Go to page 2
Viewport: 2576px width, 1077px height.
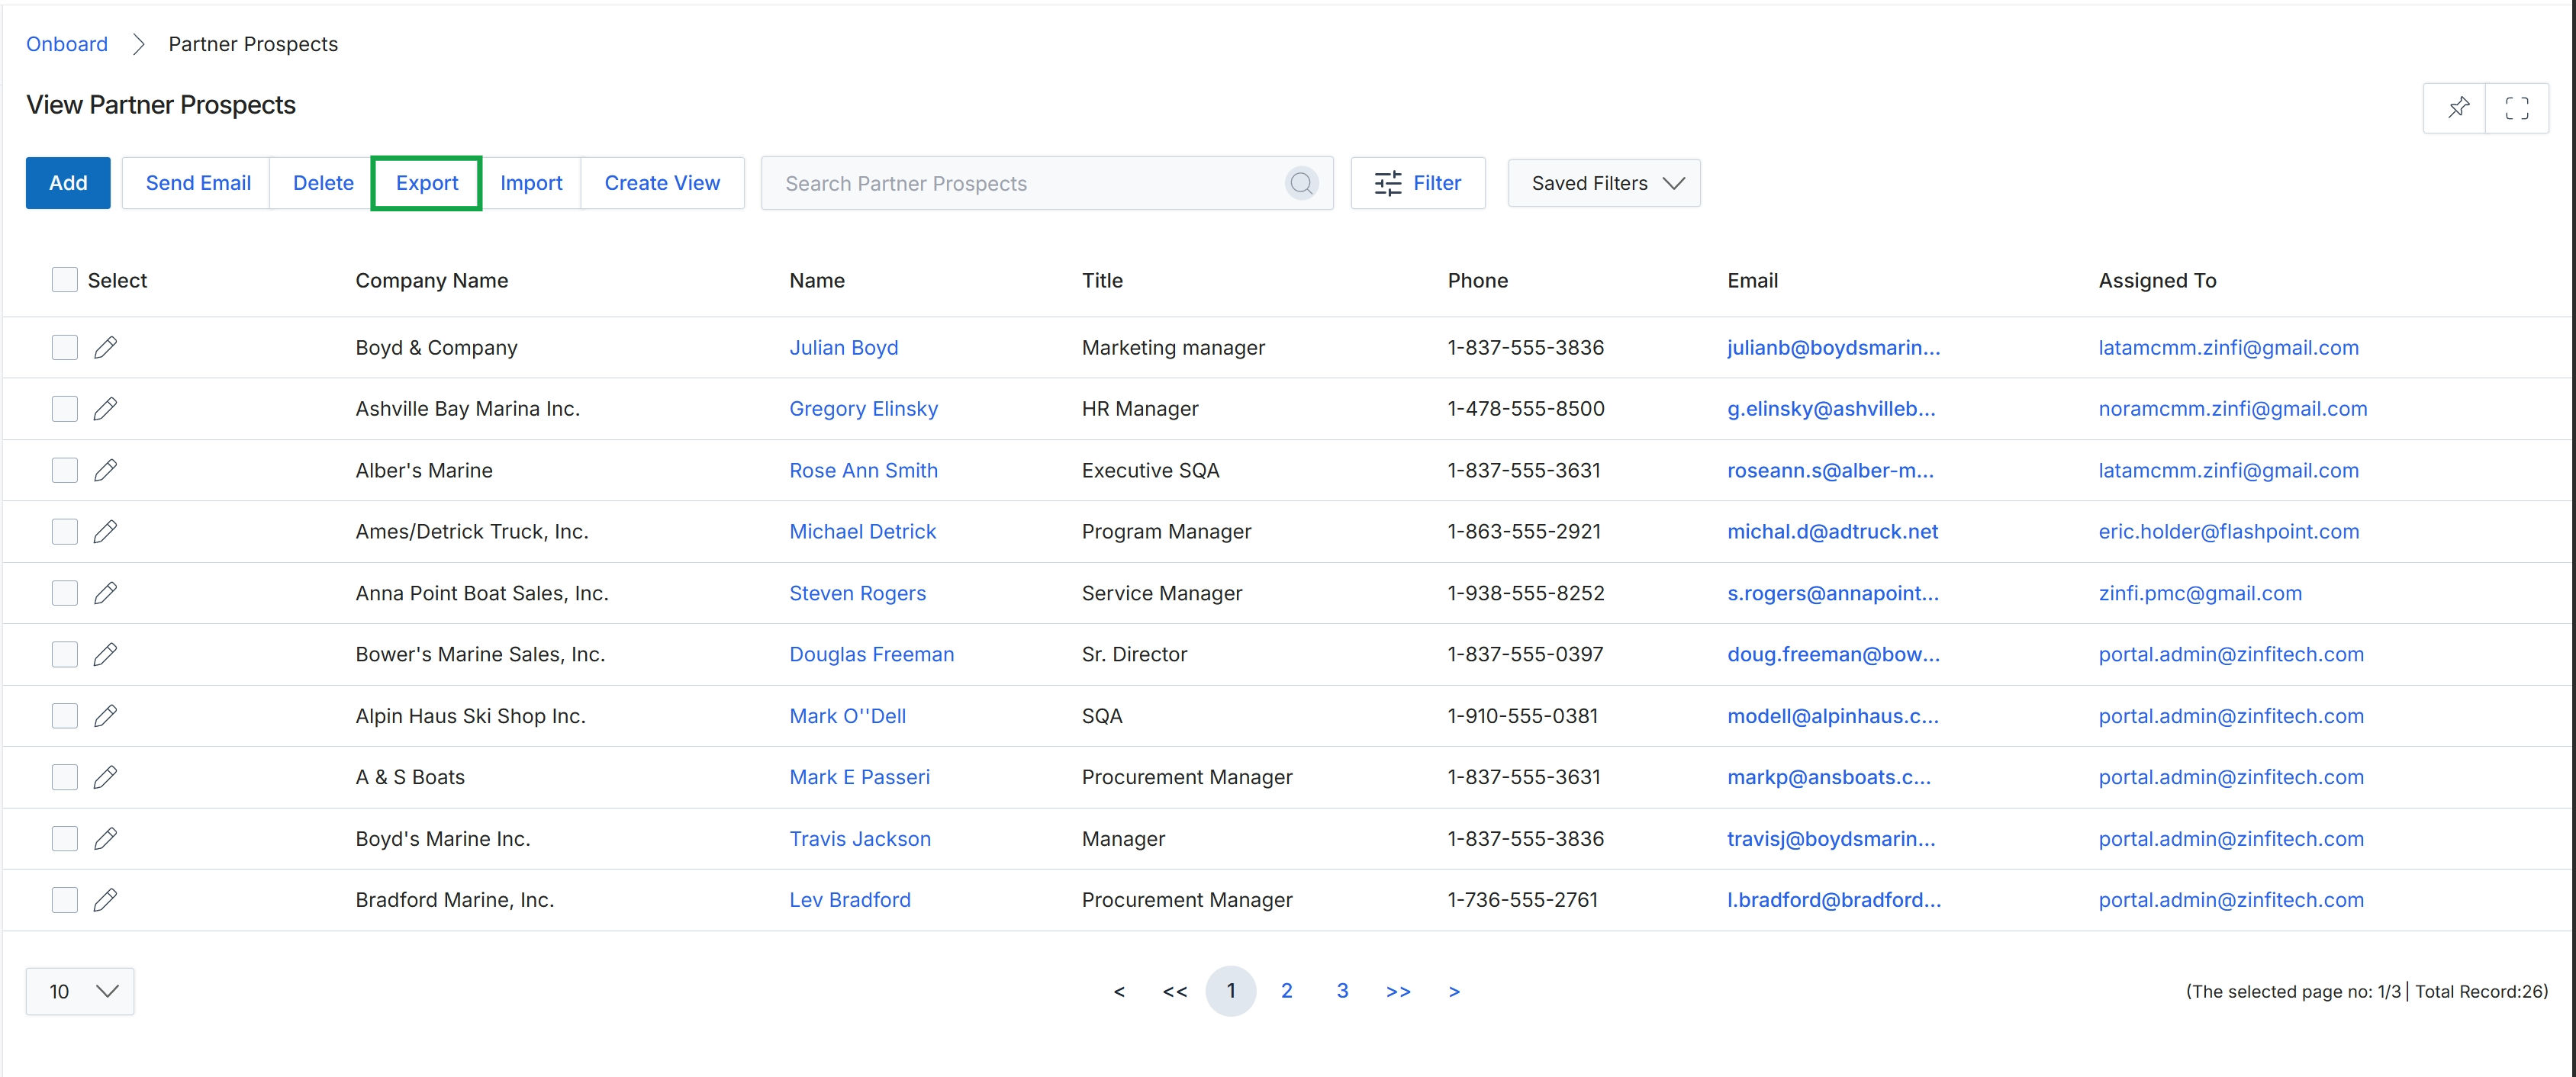point(1286,991)
